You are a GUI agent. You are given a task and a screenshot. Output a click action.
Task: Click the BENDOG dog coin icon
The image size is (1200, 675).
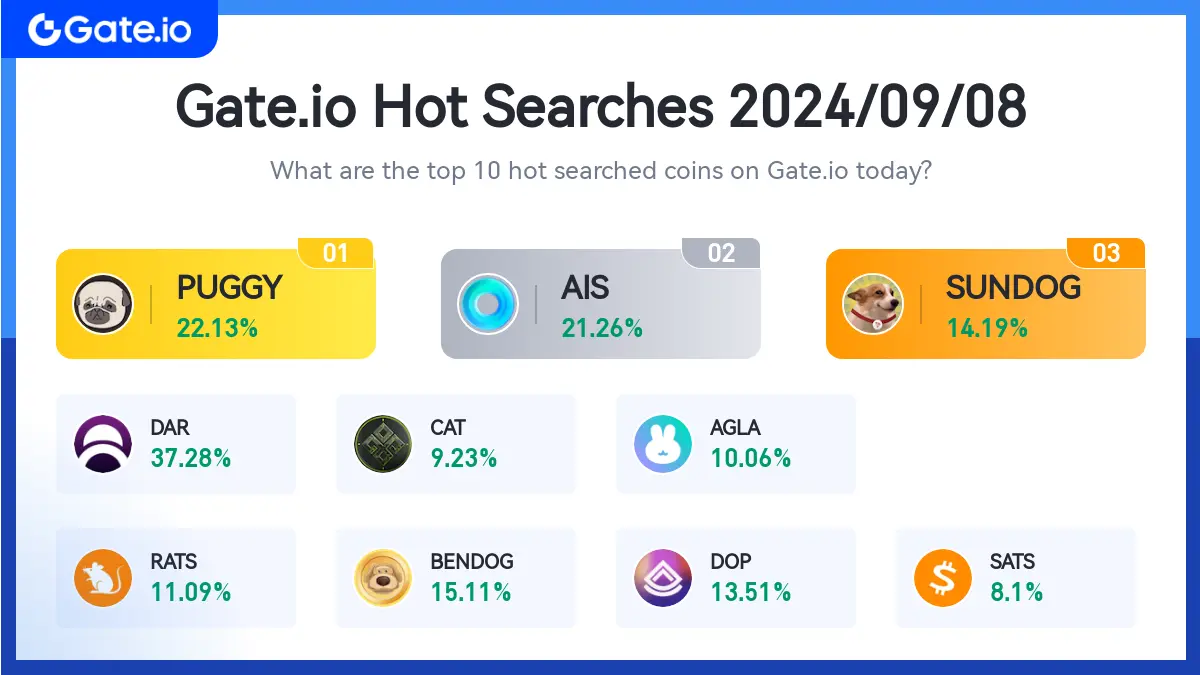click(x=383, y=578)
